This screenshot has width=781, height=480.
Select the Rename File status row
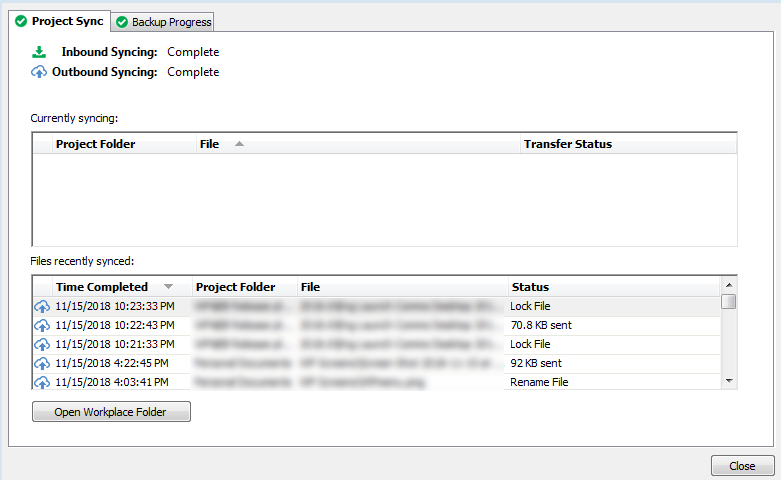tap(540, 382)
